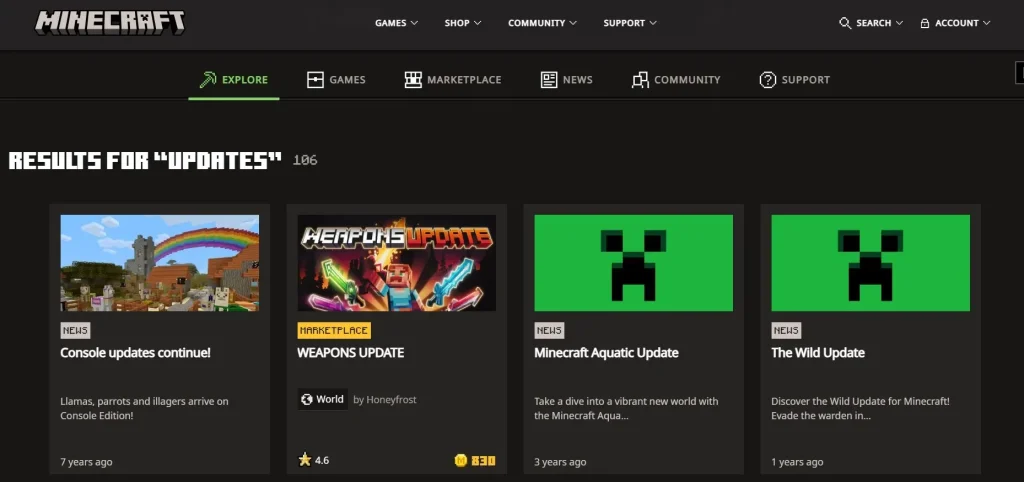Switch to the Marketplace tab
Image resolution: width=1024 pixels, height=482 pixels.
coord(453,80)
